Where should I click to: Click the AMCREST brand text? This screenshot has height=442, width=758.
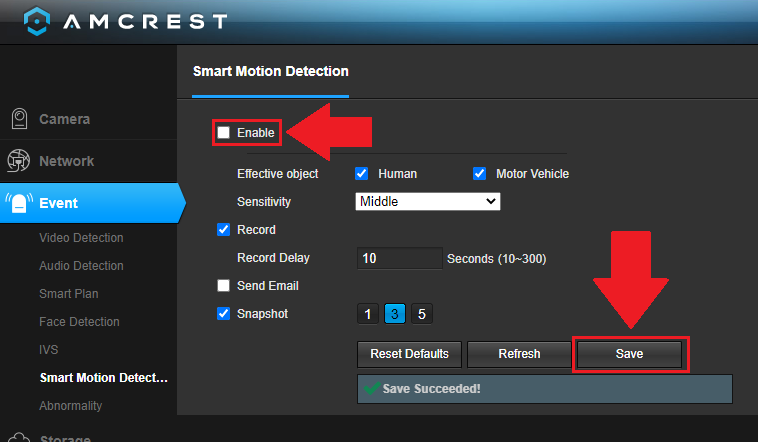click(145, 21)
